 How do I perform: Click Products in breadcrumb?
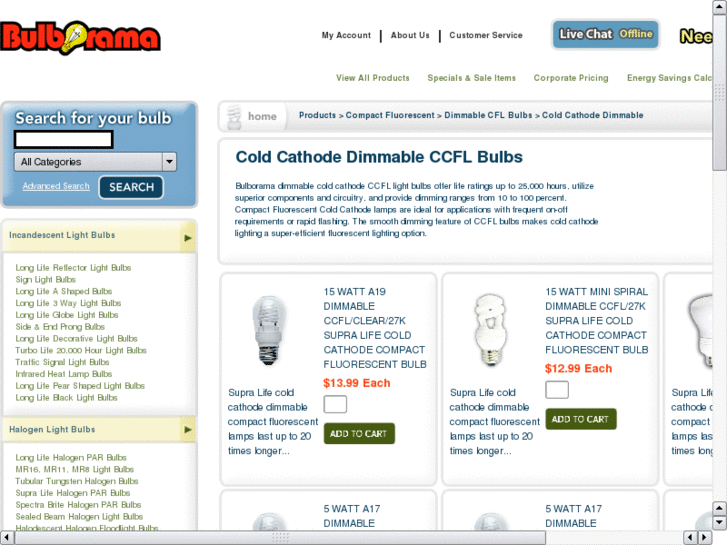coord(317,115)
